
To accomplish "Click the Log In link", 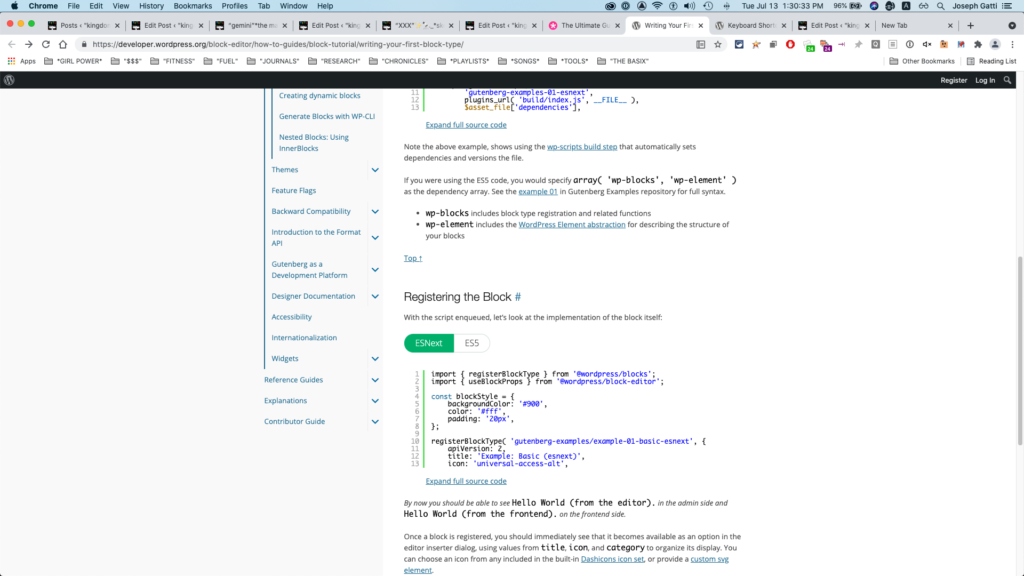I will (985, 80).
